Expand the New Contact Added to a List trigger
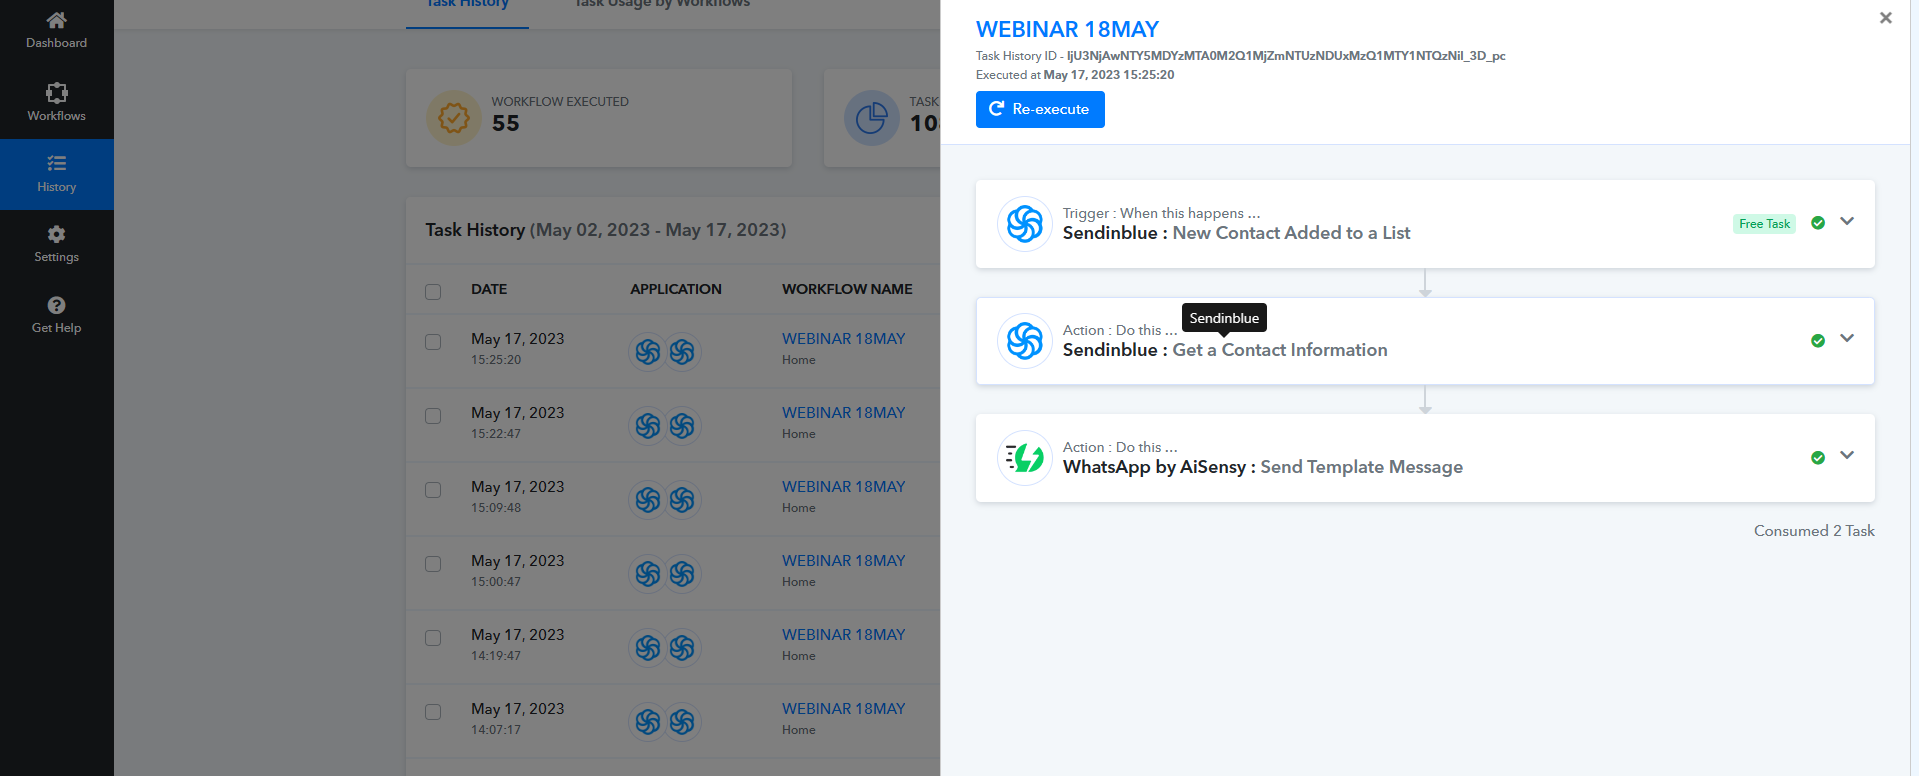The height and width of the screenshot is (776, 1919). coord(1847,222)
